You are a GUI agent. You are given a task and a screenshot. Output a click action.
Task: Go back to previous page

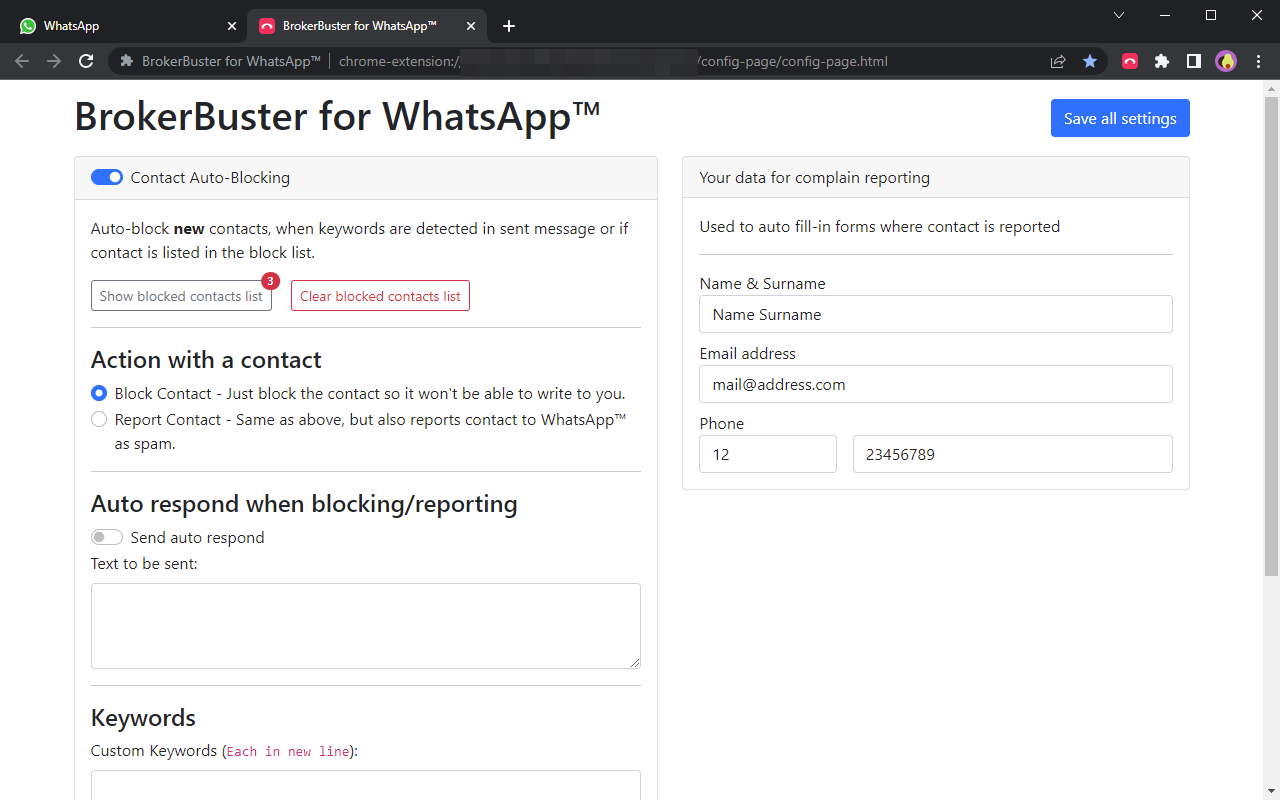pos(22,61)
